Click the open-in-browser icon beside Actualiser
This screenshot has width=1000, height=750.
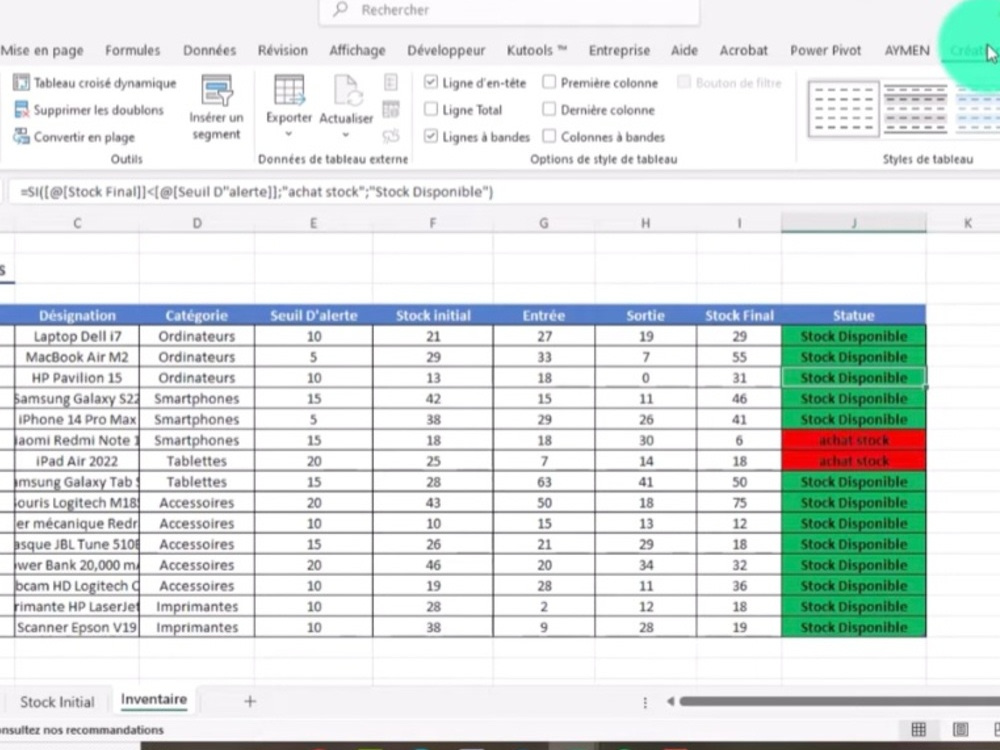coord(391,110)
